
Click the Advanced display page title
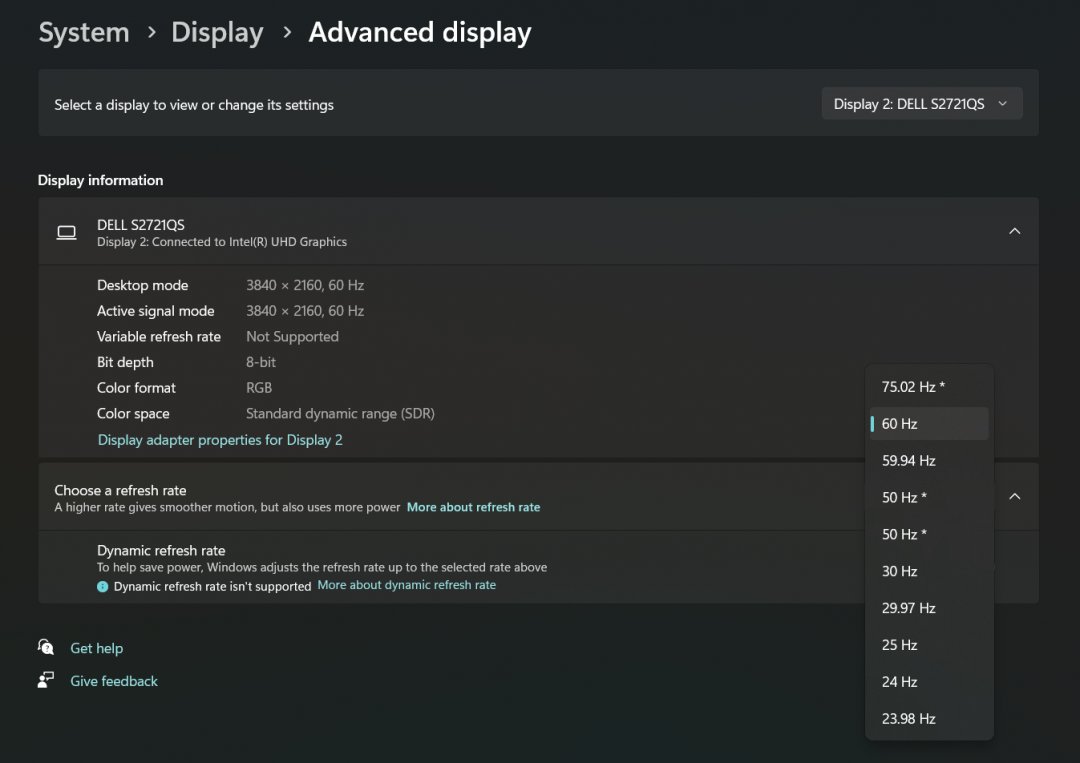click(x=419, y=32)
